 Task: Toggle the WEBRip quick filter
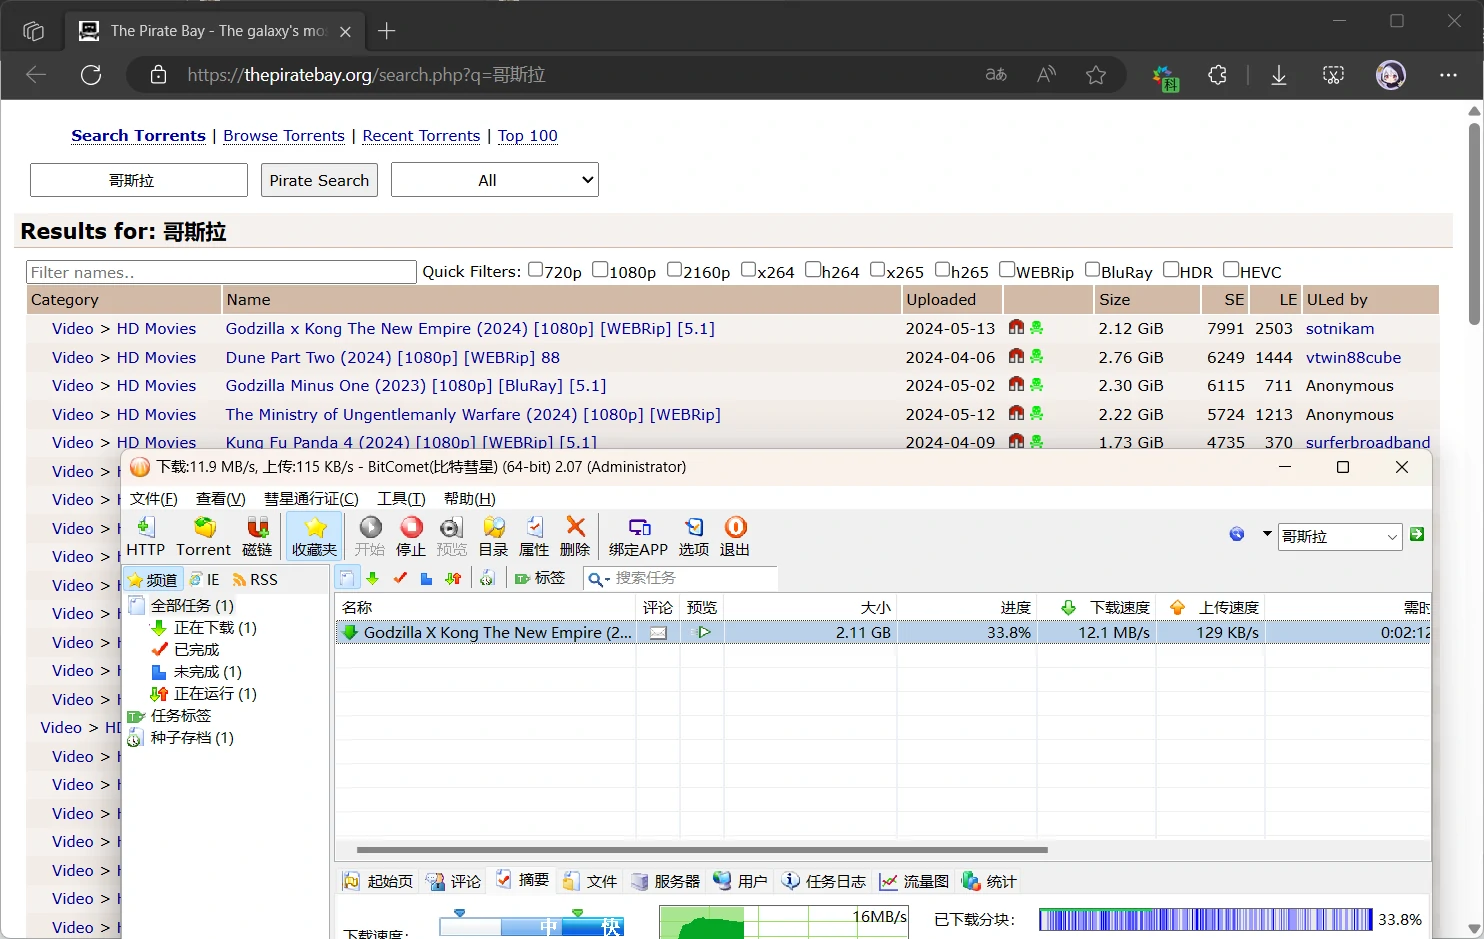pos(1007,270)
